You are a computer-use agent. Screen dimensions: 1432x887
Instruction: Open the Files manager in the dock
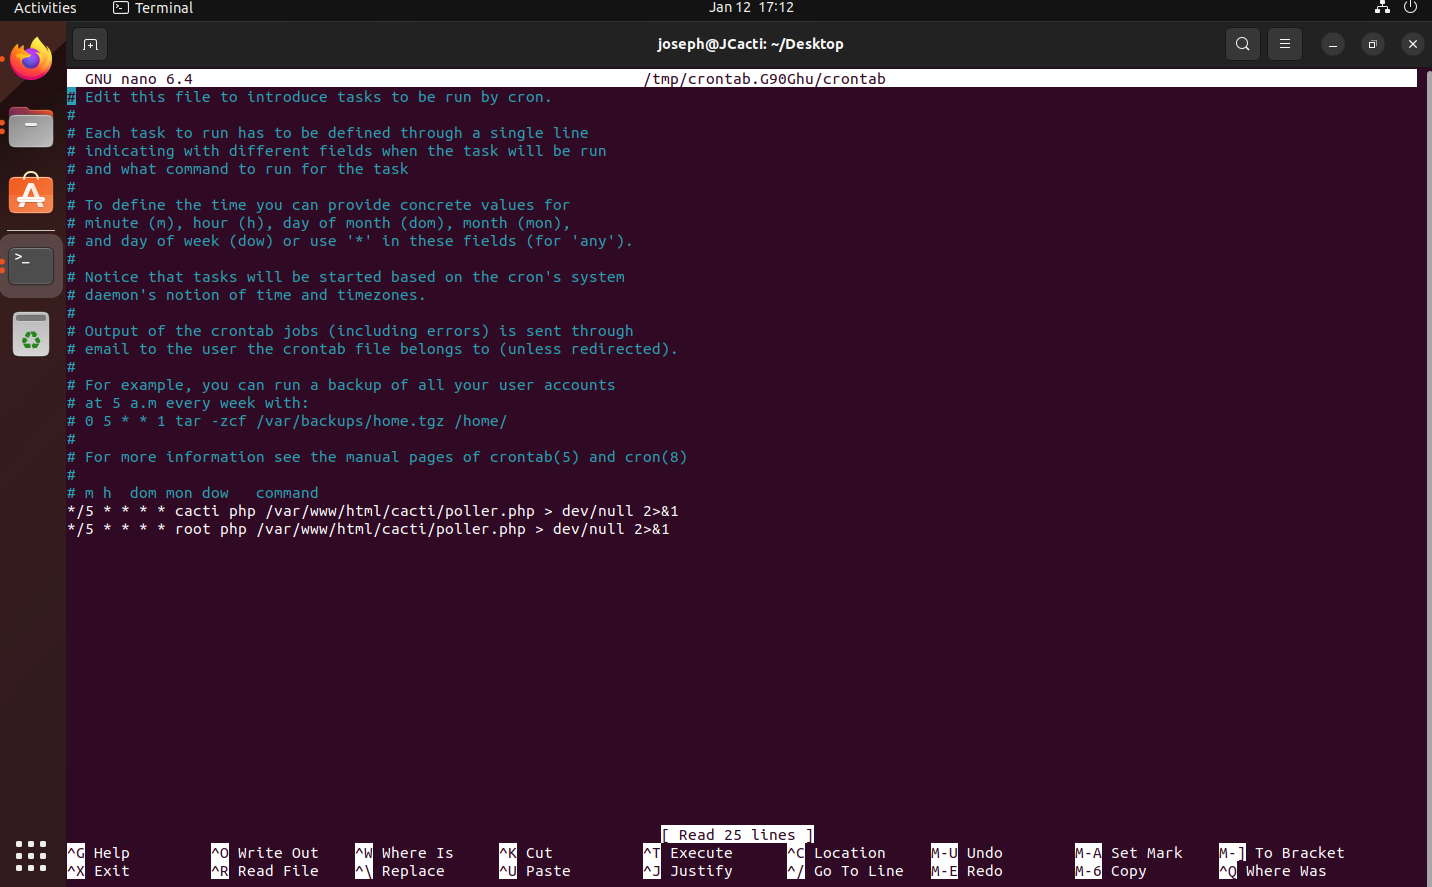(31, 127)
